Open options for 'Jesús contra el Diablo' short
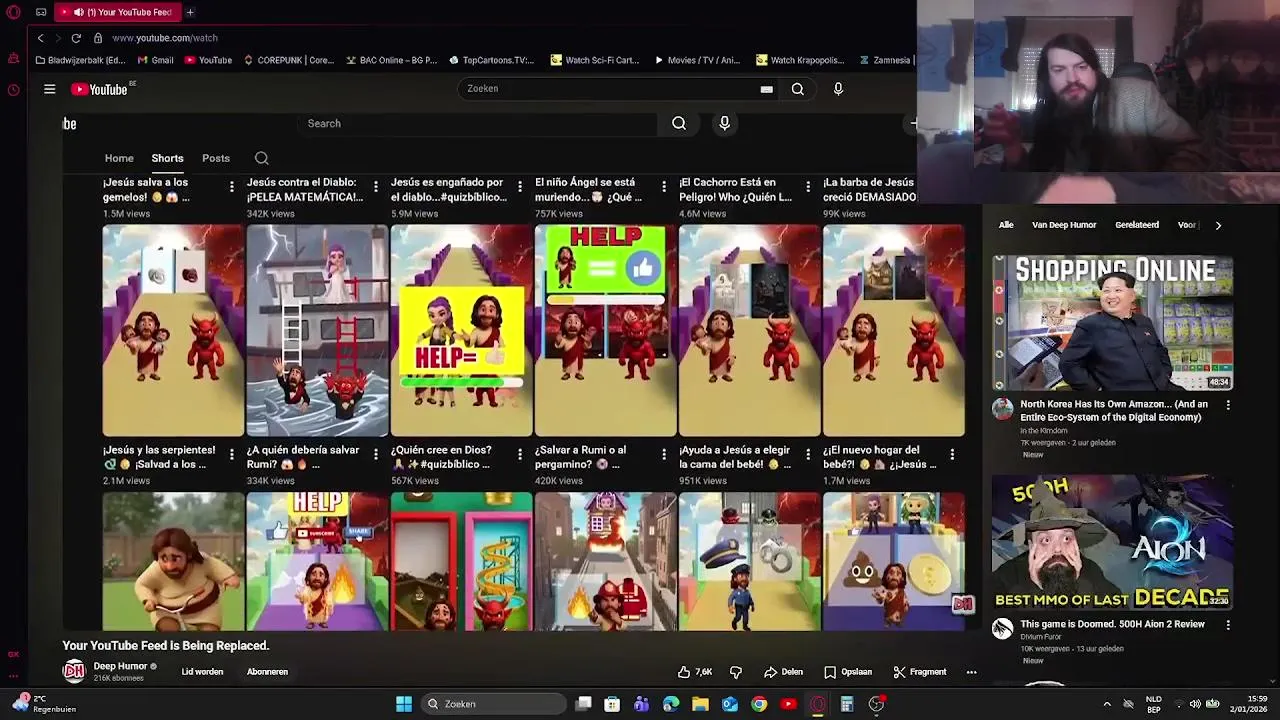Image resolution: width=1280 pixels, height=720 pixels. [376, 187]
